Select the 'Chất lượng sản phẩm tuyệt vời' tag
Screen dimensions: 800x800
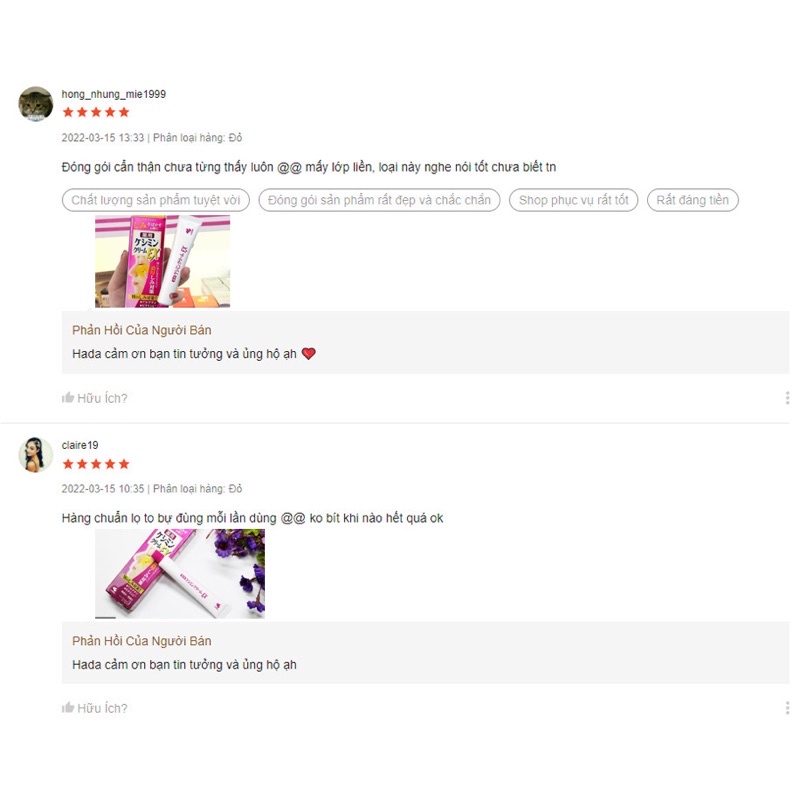pos(156,200)
